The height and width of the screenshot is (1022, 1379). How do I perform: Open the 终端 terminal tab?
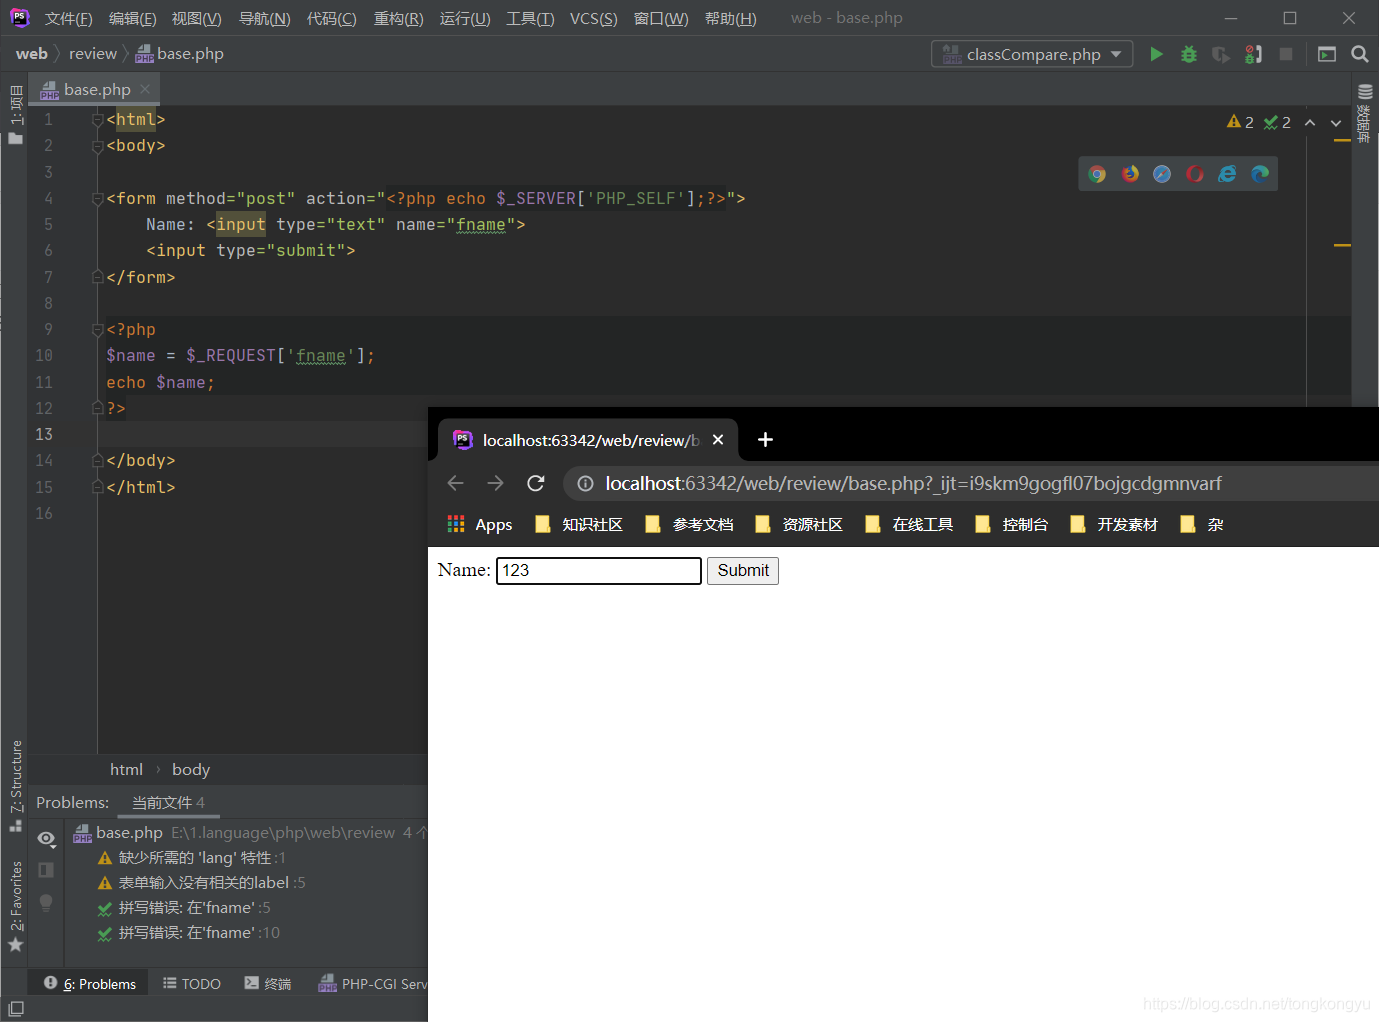268,984
